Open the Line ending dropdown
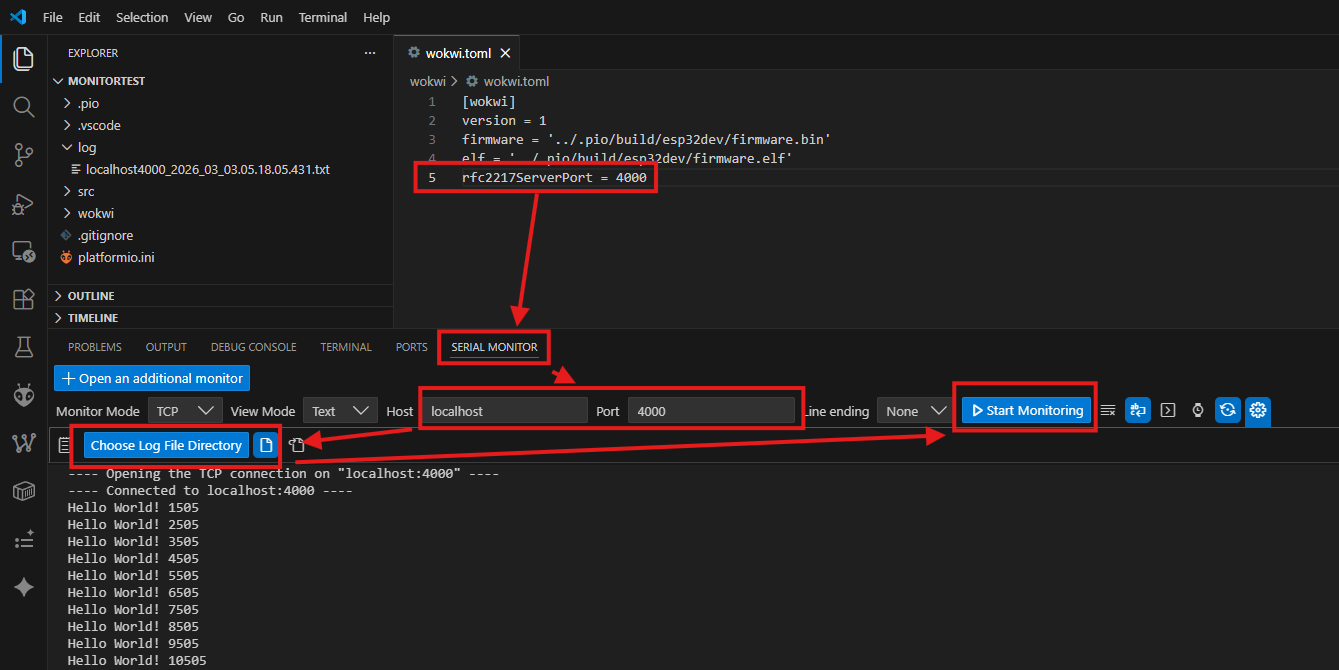The height and width of the screenshot is (670, 1339). 914,411
